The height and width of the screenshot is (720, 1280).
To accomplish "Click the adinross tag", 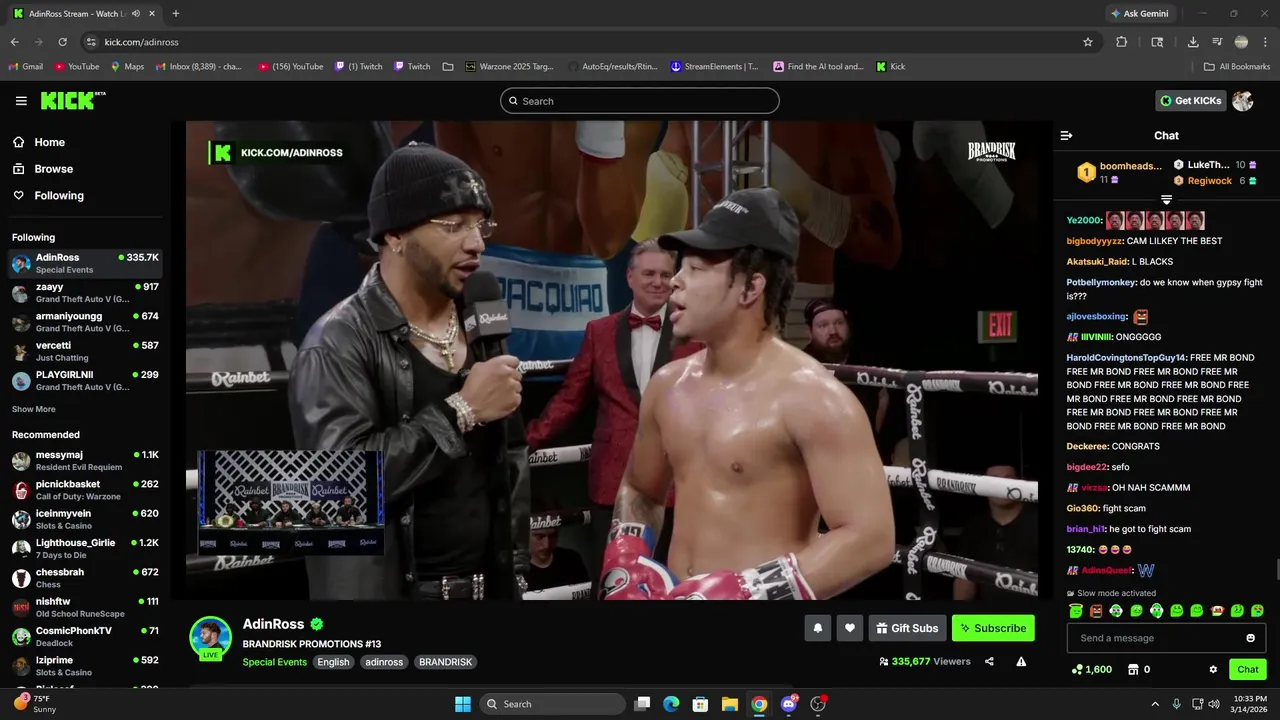I will pyautogui.click(x=384, y=662).
